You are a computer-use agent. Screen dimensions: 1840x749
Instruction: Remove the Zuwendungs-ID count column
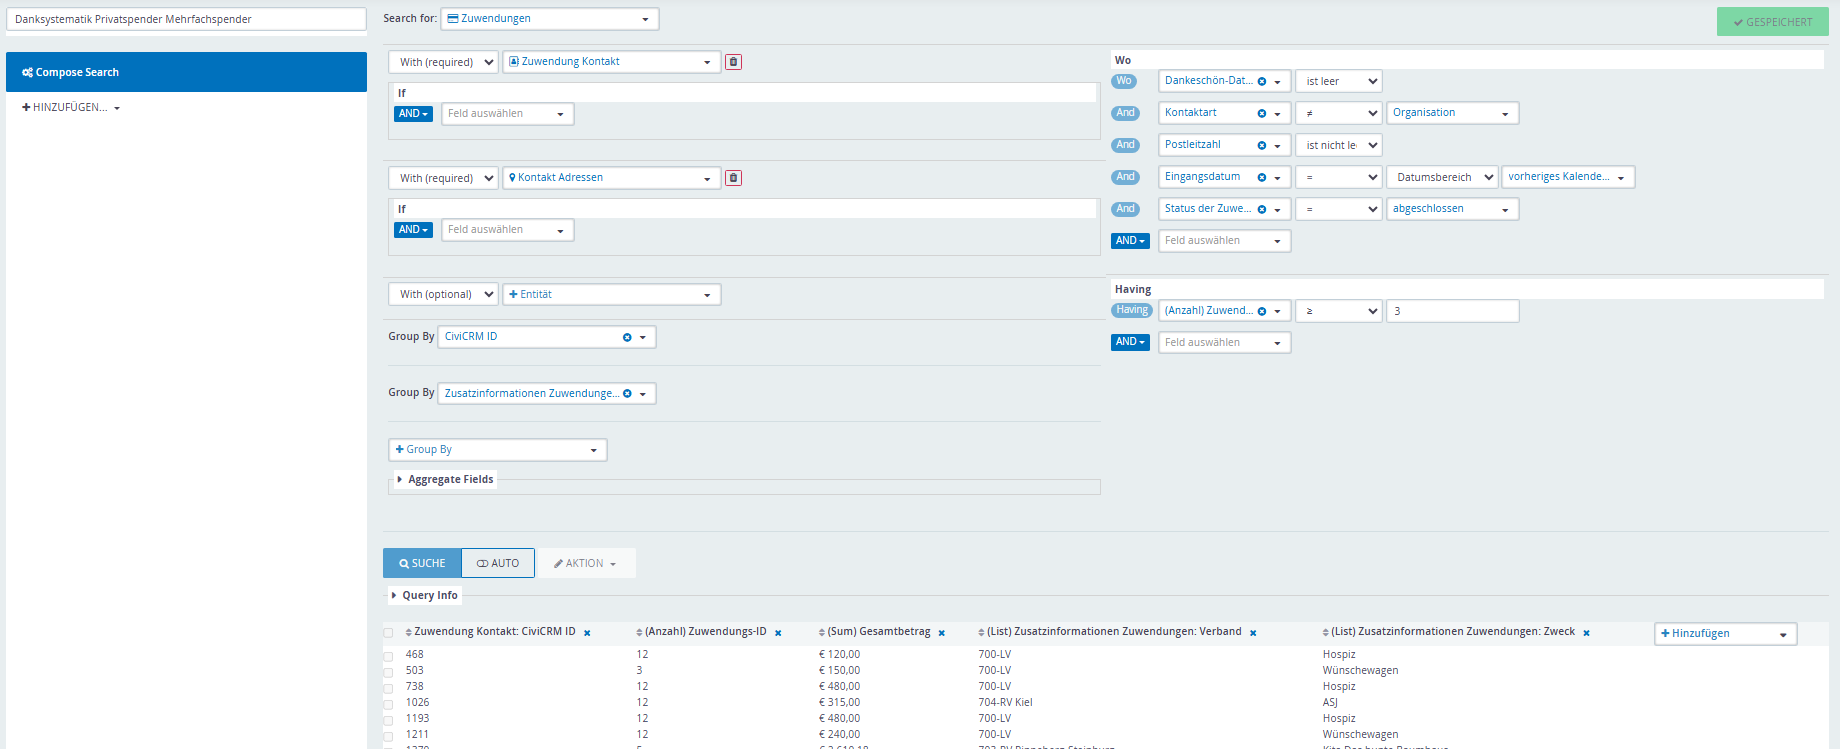778,633
